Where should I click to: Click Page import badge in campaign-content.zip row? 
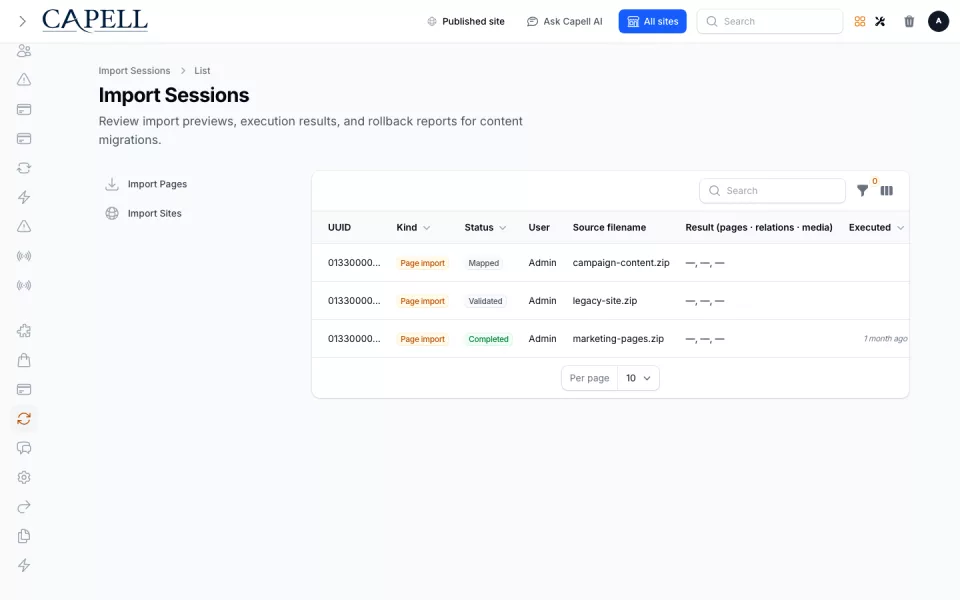[422, 263]
